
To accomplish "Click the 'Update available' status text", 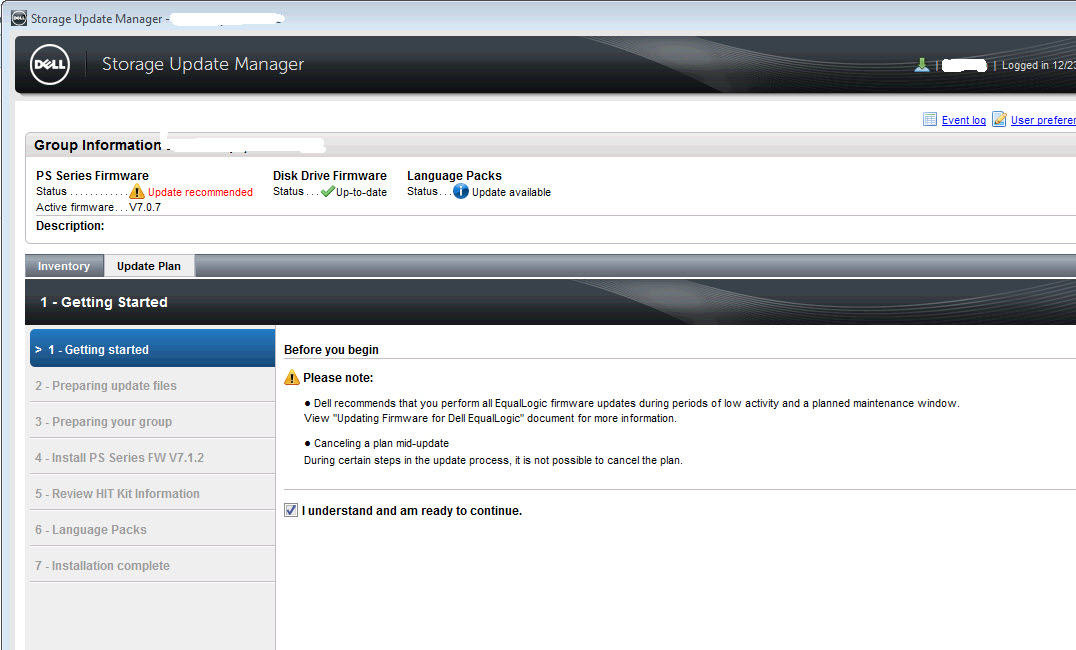I will pyautogui.click(x=511, y=192).
